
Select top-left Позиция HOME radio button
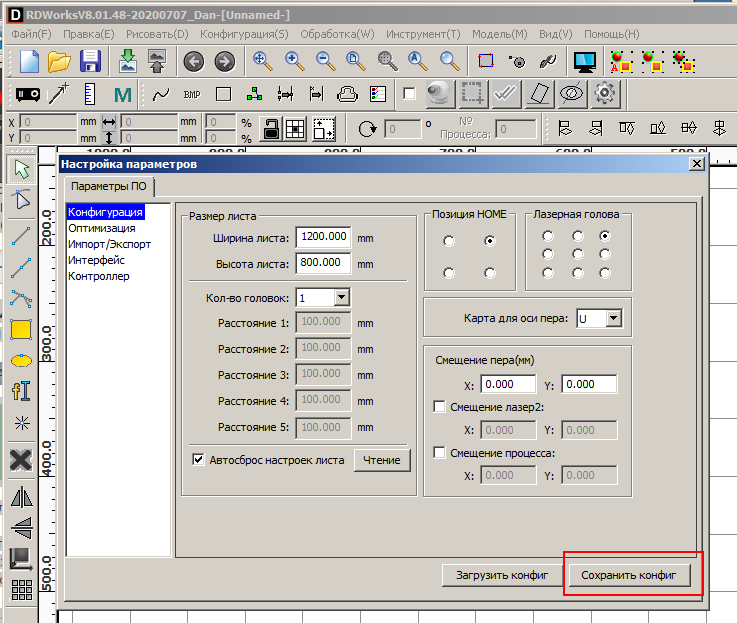pyautogui.click(x=449, y=241)
